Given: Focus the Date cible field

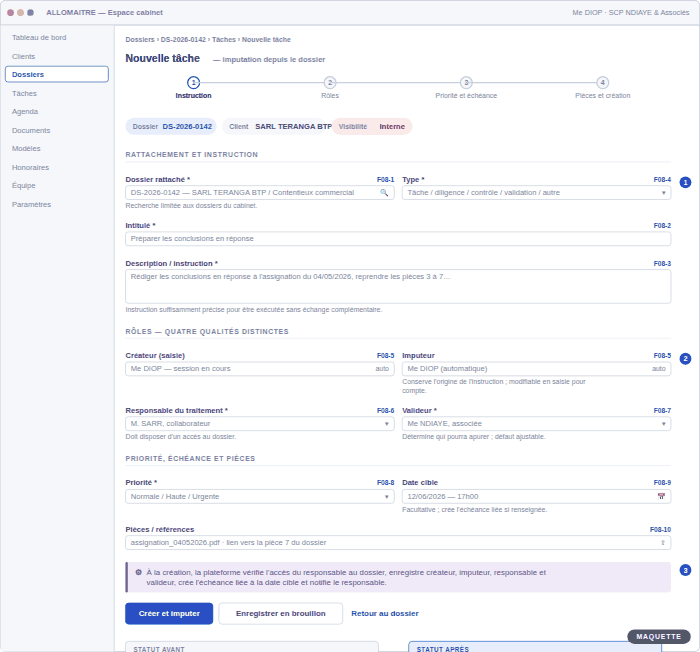Looking at the screenshot, I should coord(536,497).
